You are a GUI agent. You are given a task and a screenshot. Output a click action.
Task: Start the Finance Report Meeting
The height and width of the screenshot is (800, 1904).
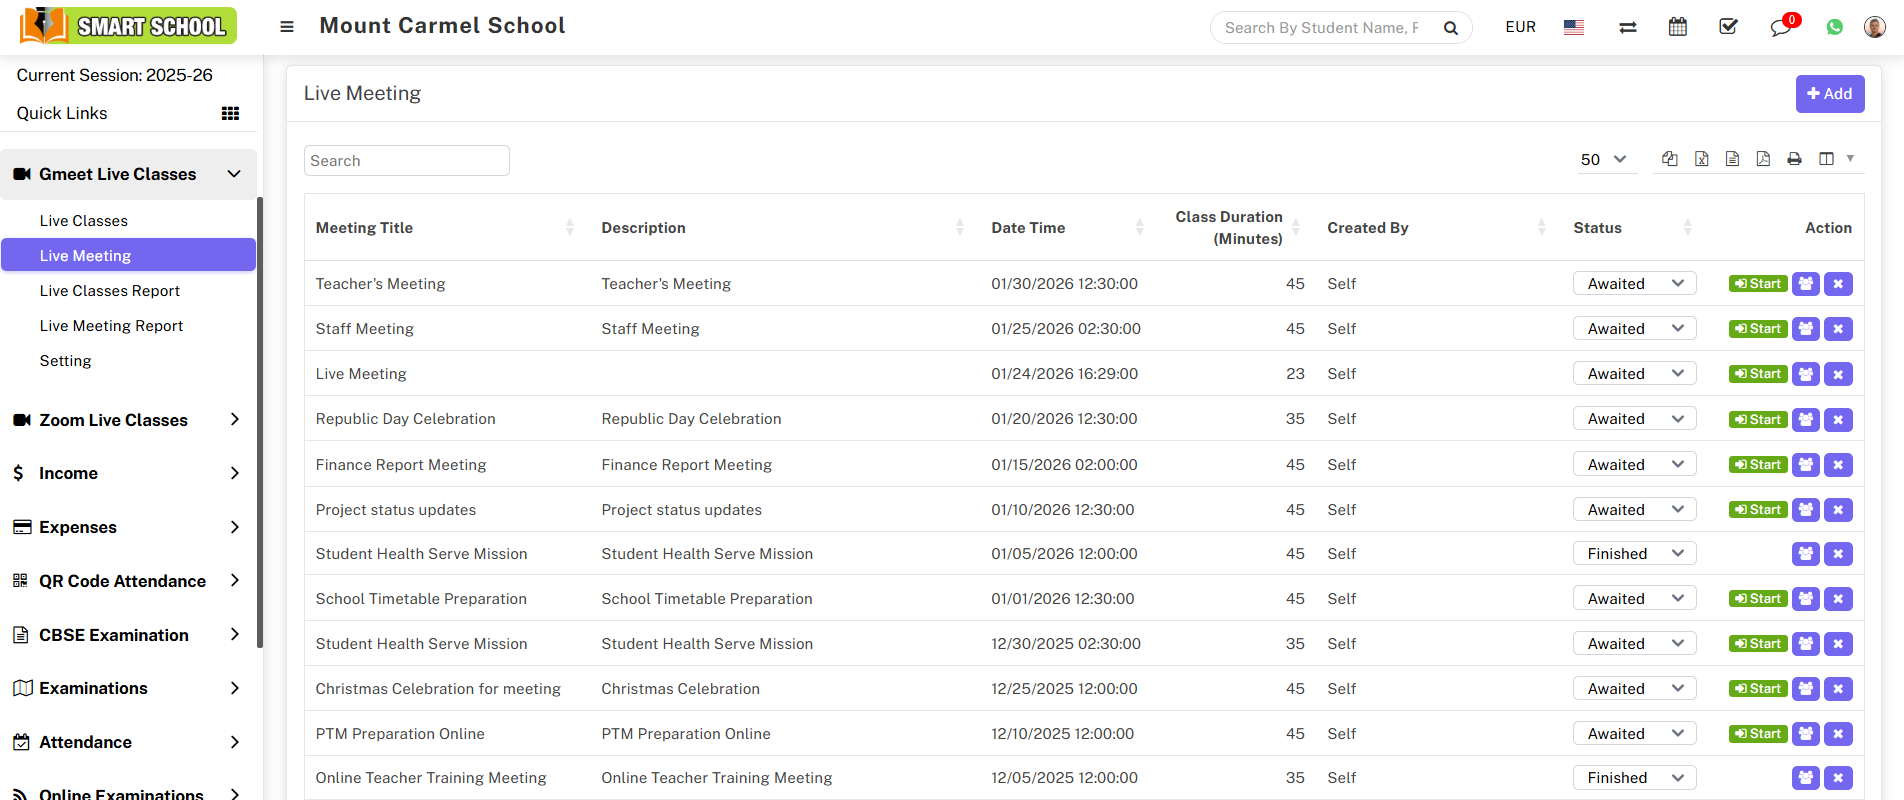pyautogui.click(x=1758, y=465)
